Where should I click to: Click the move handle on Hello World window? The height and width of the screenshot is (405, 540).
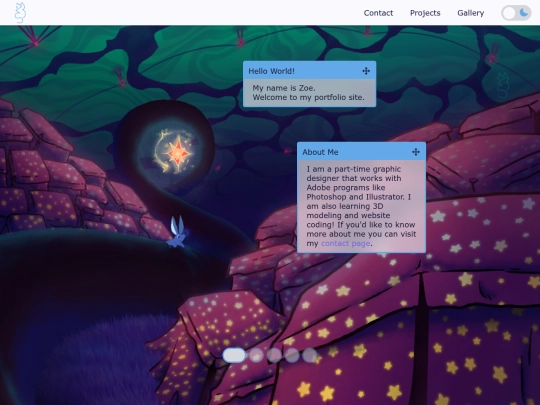[x=366, y=71]
